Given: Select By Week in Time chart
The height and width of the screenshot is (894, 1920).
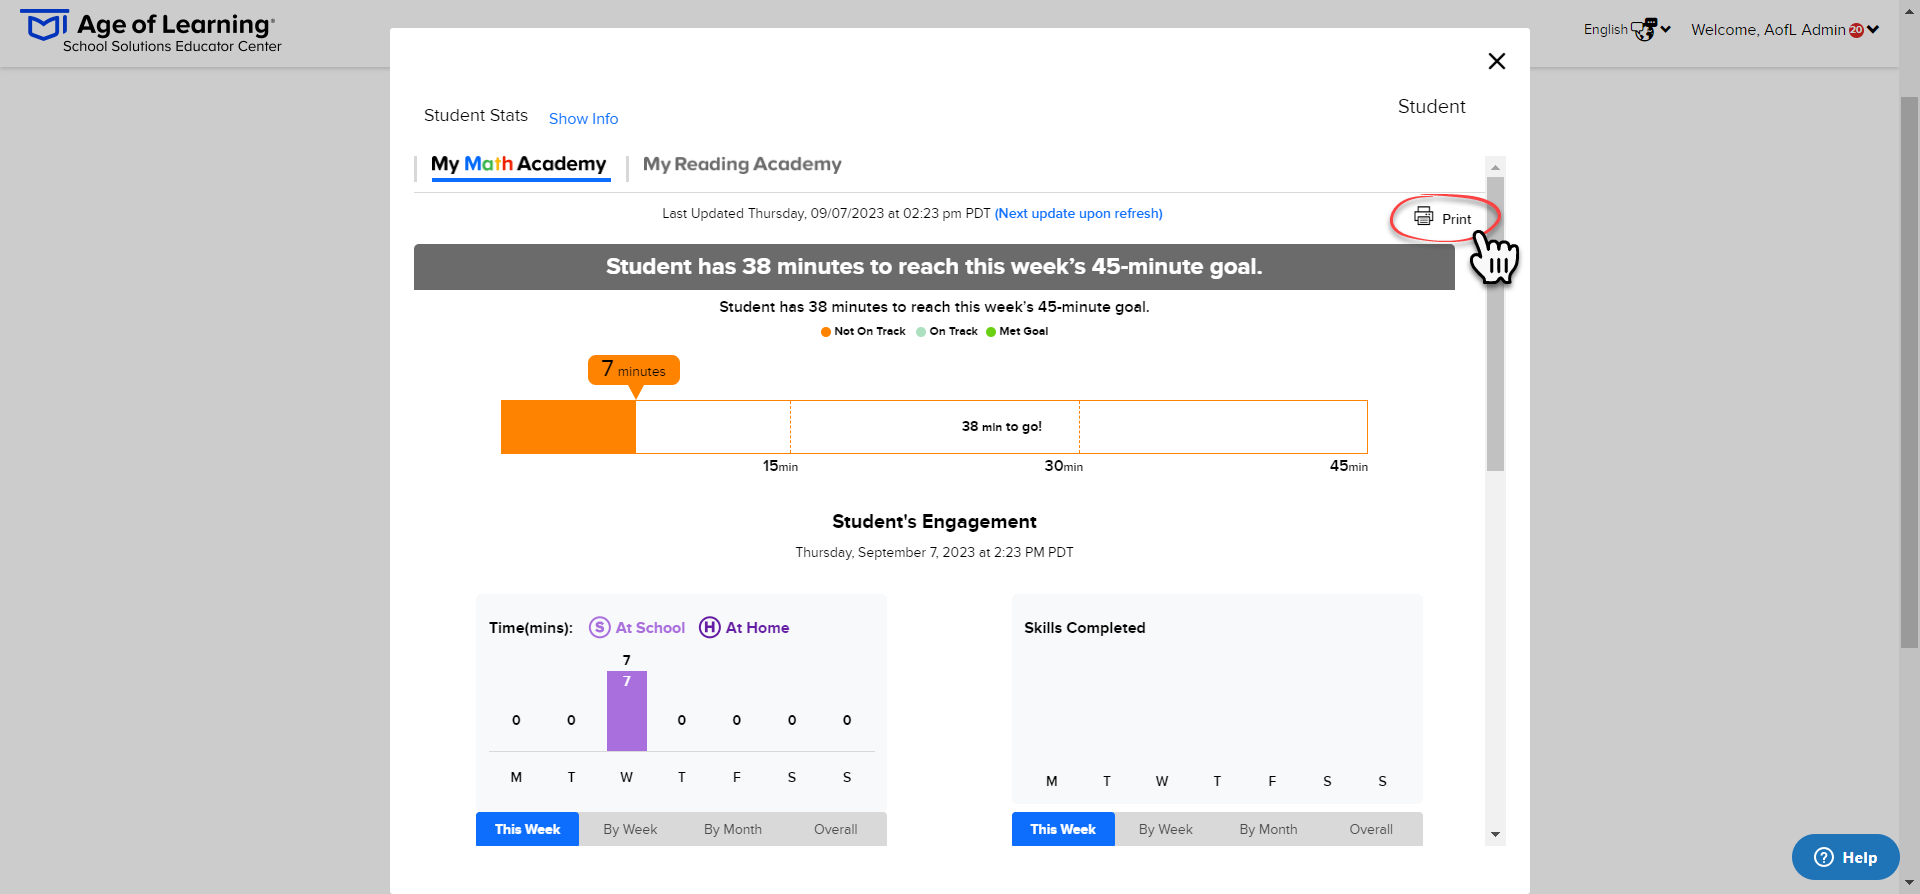Looking at the screenshot, I should point(630,829).
